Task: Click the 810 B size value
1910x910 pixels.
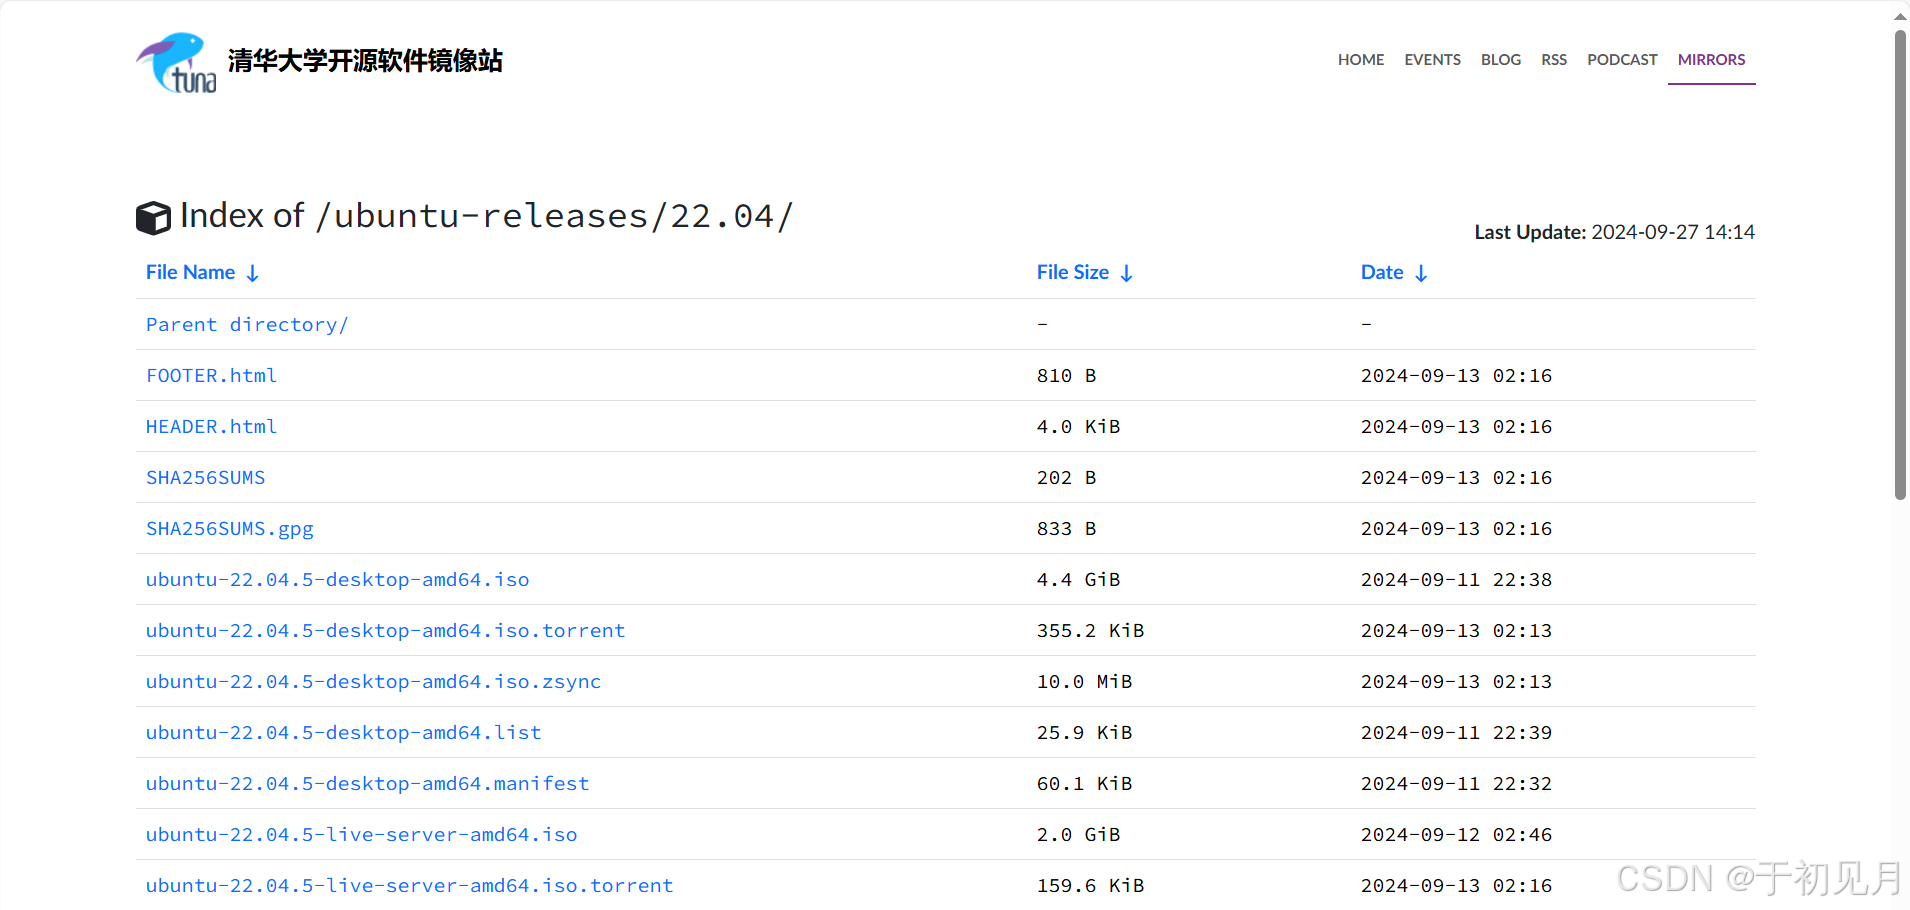Action: point(1066,375)
